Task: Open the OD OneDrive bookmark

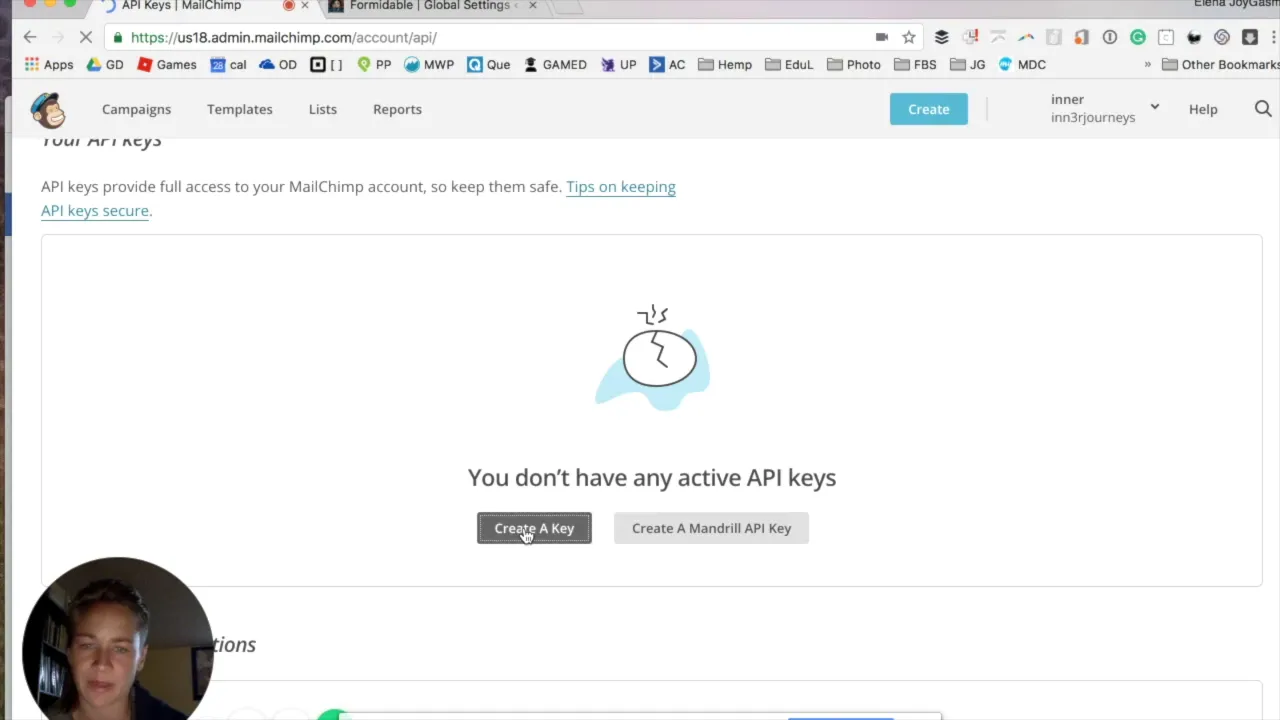Action: [278, 64]
